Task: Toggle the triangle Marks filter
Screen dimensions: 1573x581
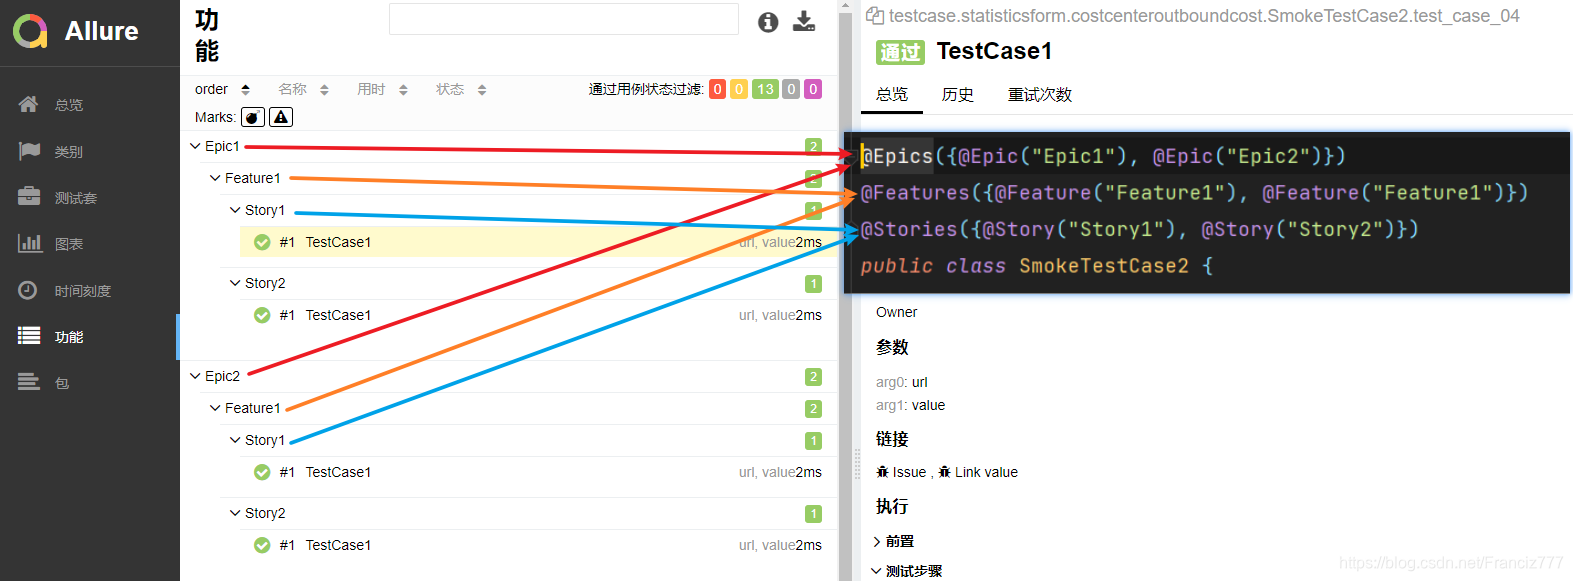Action: [x=280, y=117]
